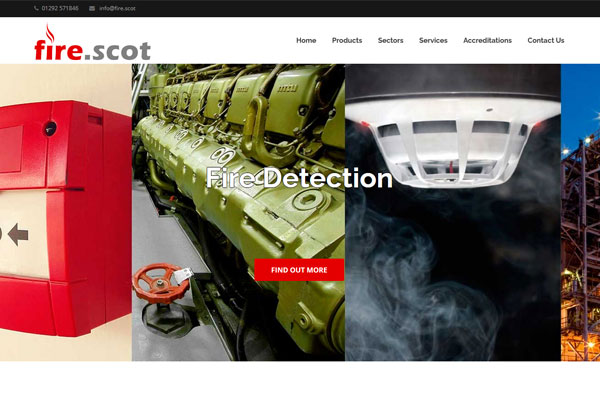Click the red valve wheel in engine photo
This screenshot has width=600, height=400.
[161, 283]
